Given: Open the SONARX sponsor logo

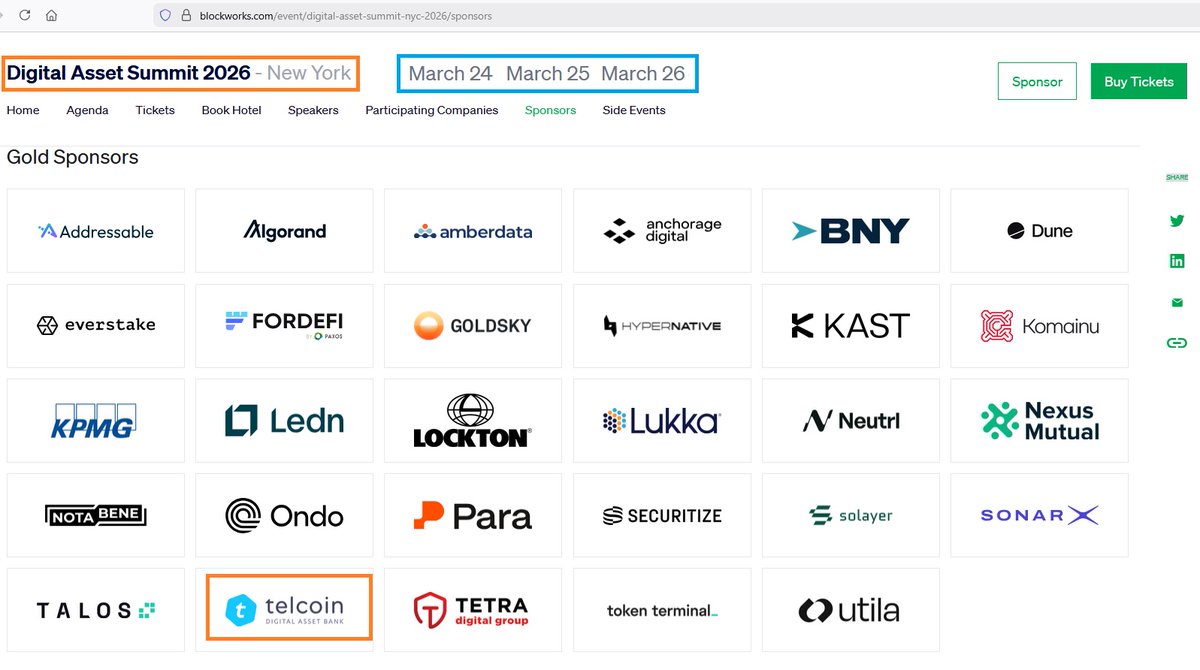Looking at the screenshot, I should pyautogui.click(x=1039, y=515).
